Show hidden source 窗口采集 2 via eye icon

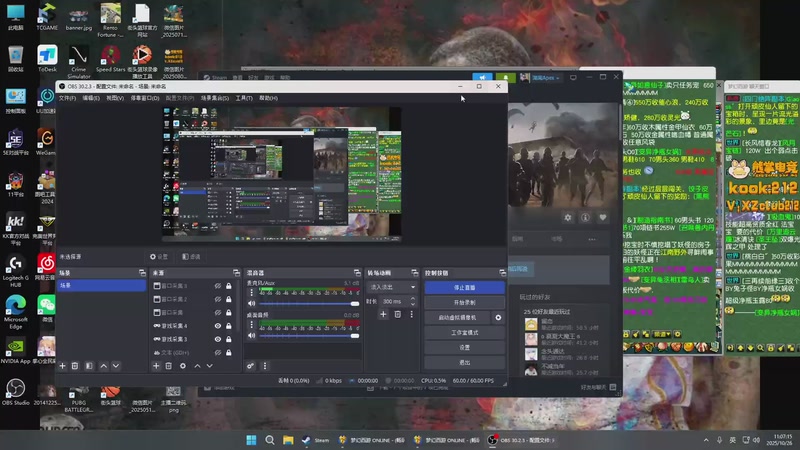coord(218,299)
